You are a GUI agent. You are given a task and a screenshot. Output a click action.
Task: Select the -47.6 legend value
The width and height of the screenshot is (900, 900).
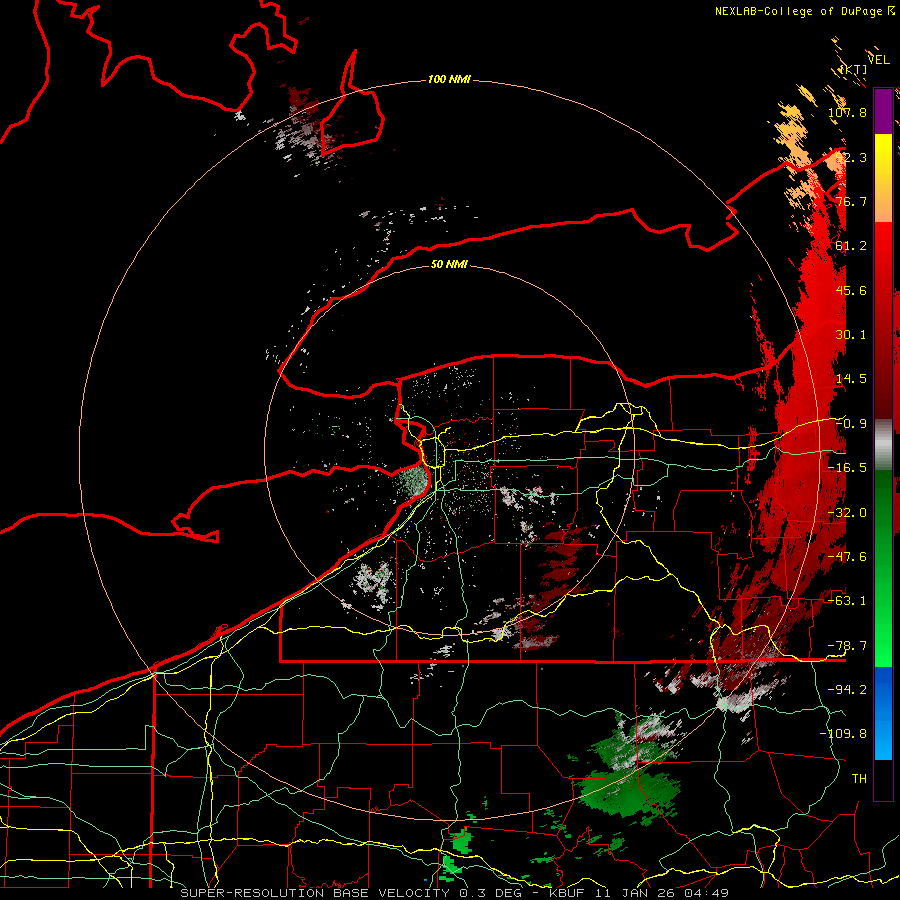[847, 557]
